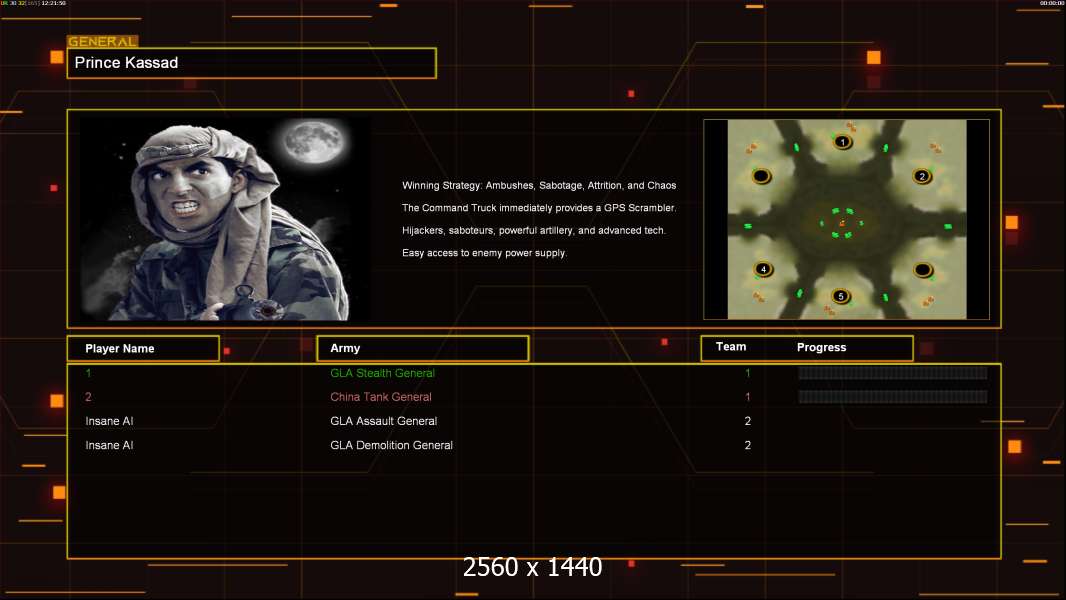Click team number for GLA Assault General

point(748,421)
